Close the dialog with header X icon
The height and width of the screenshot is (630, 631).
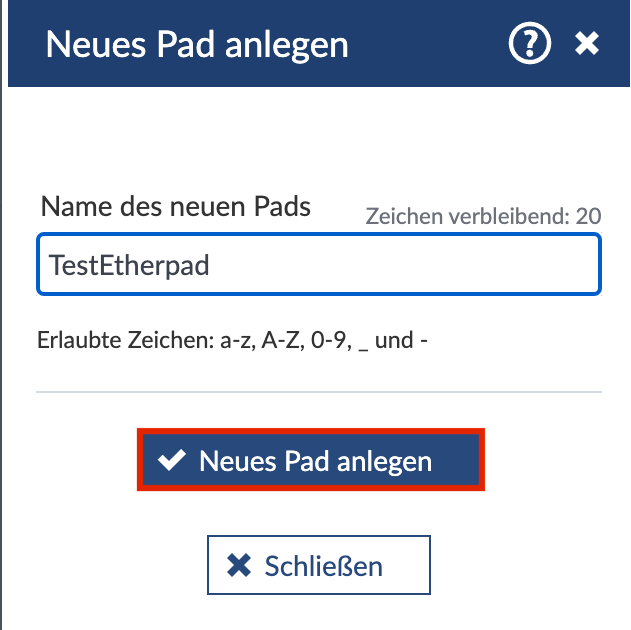coord(587,44)
